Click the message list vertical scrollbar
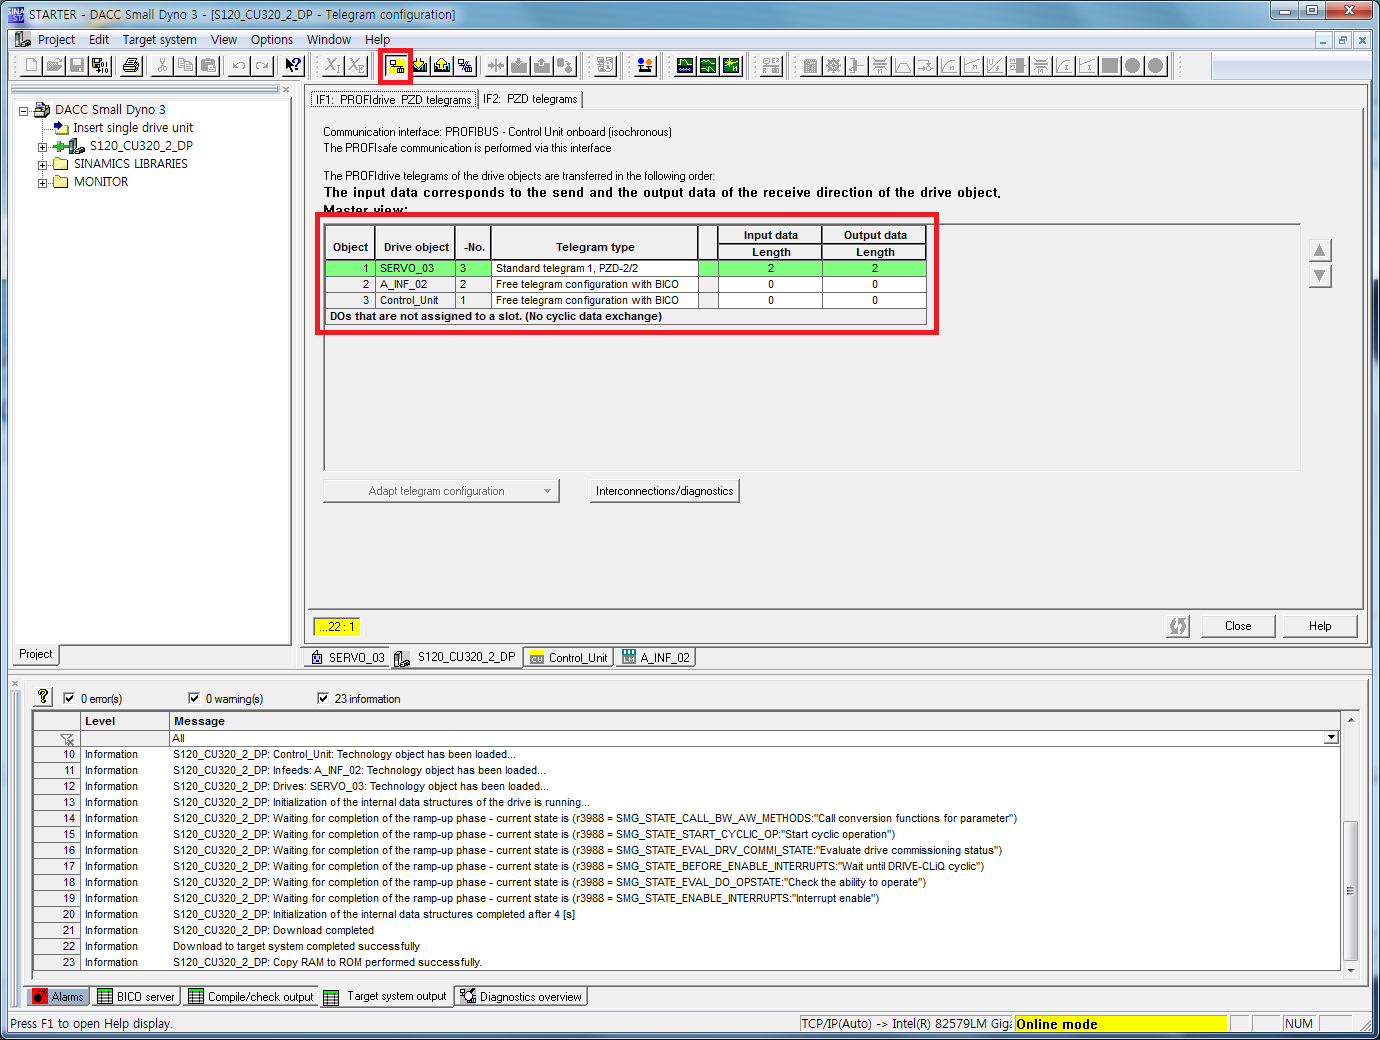This screenshot has width=1380, height=1040. (1351, 891)
